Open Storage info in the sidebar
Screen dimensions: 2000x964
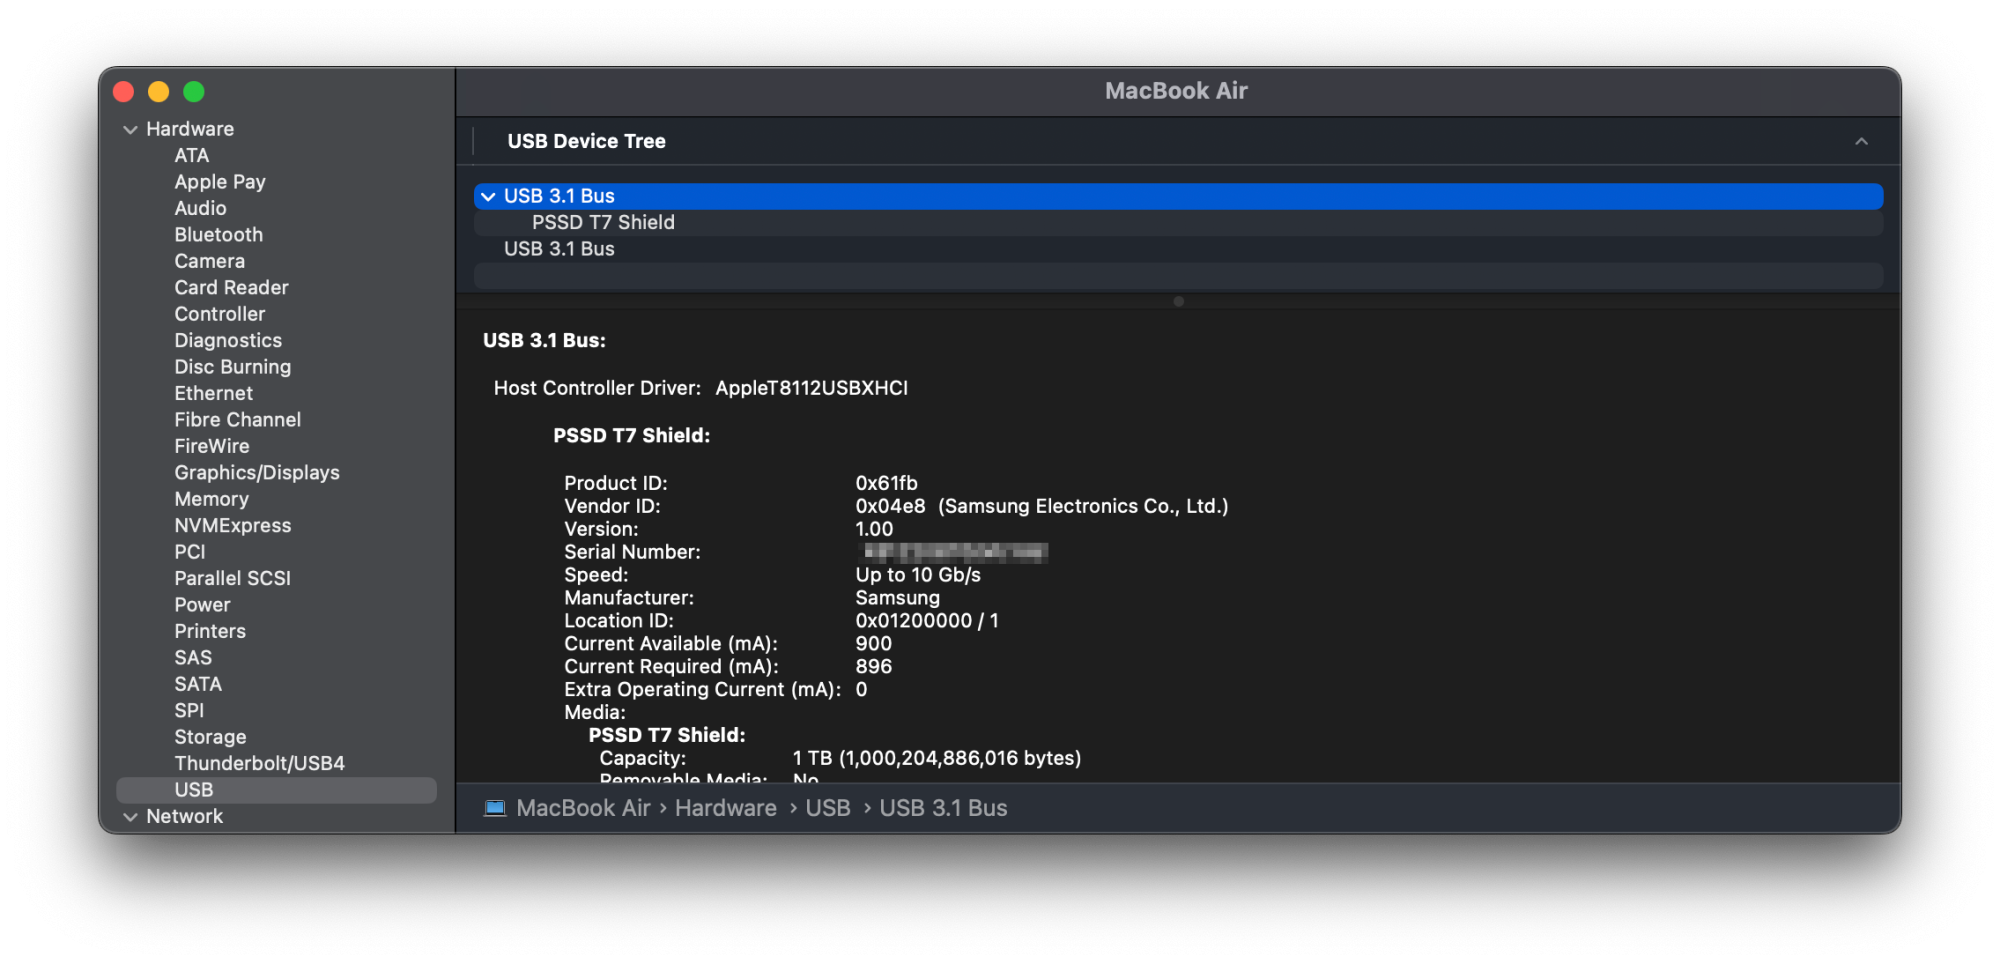[210, 737]
